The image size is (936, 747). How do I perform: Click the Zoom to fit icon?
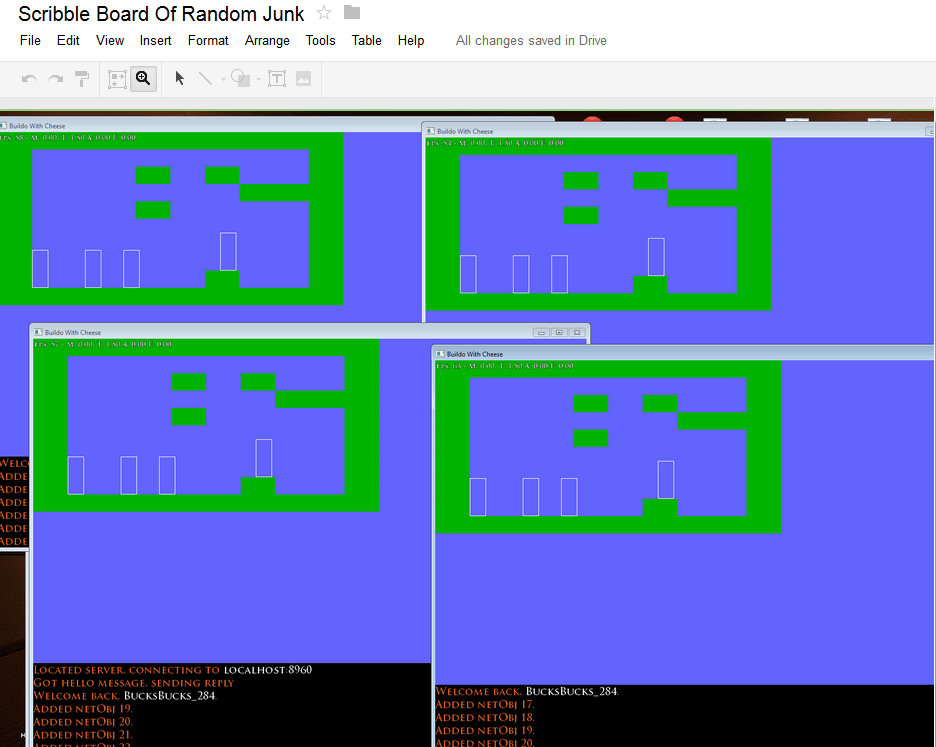[x=117, y=79]
